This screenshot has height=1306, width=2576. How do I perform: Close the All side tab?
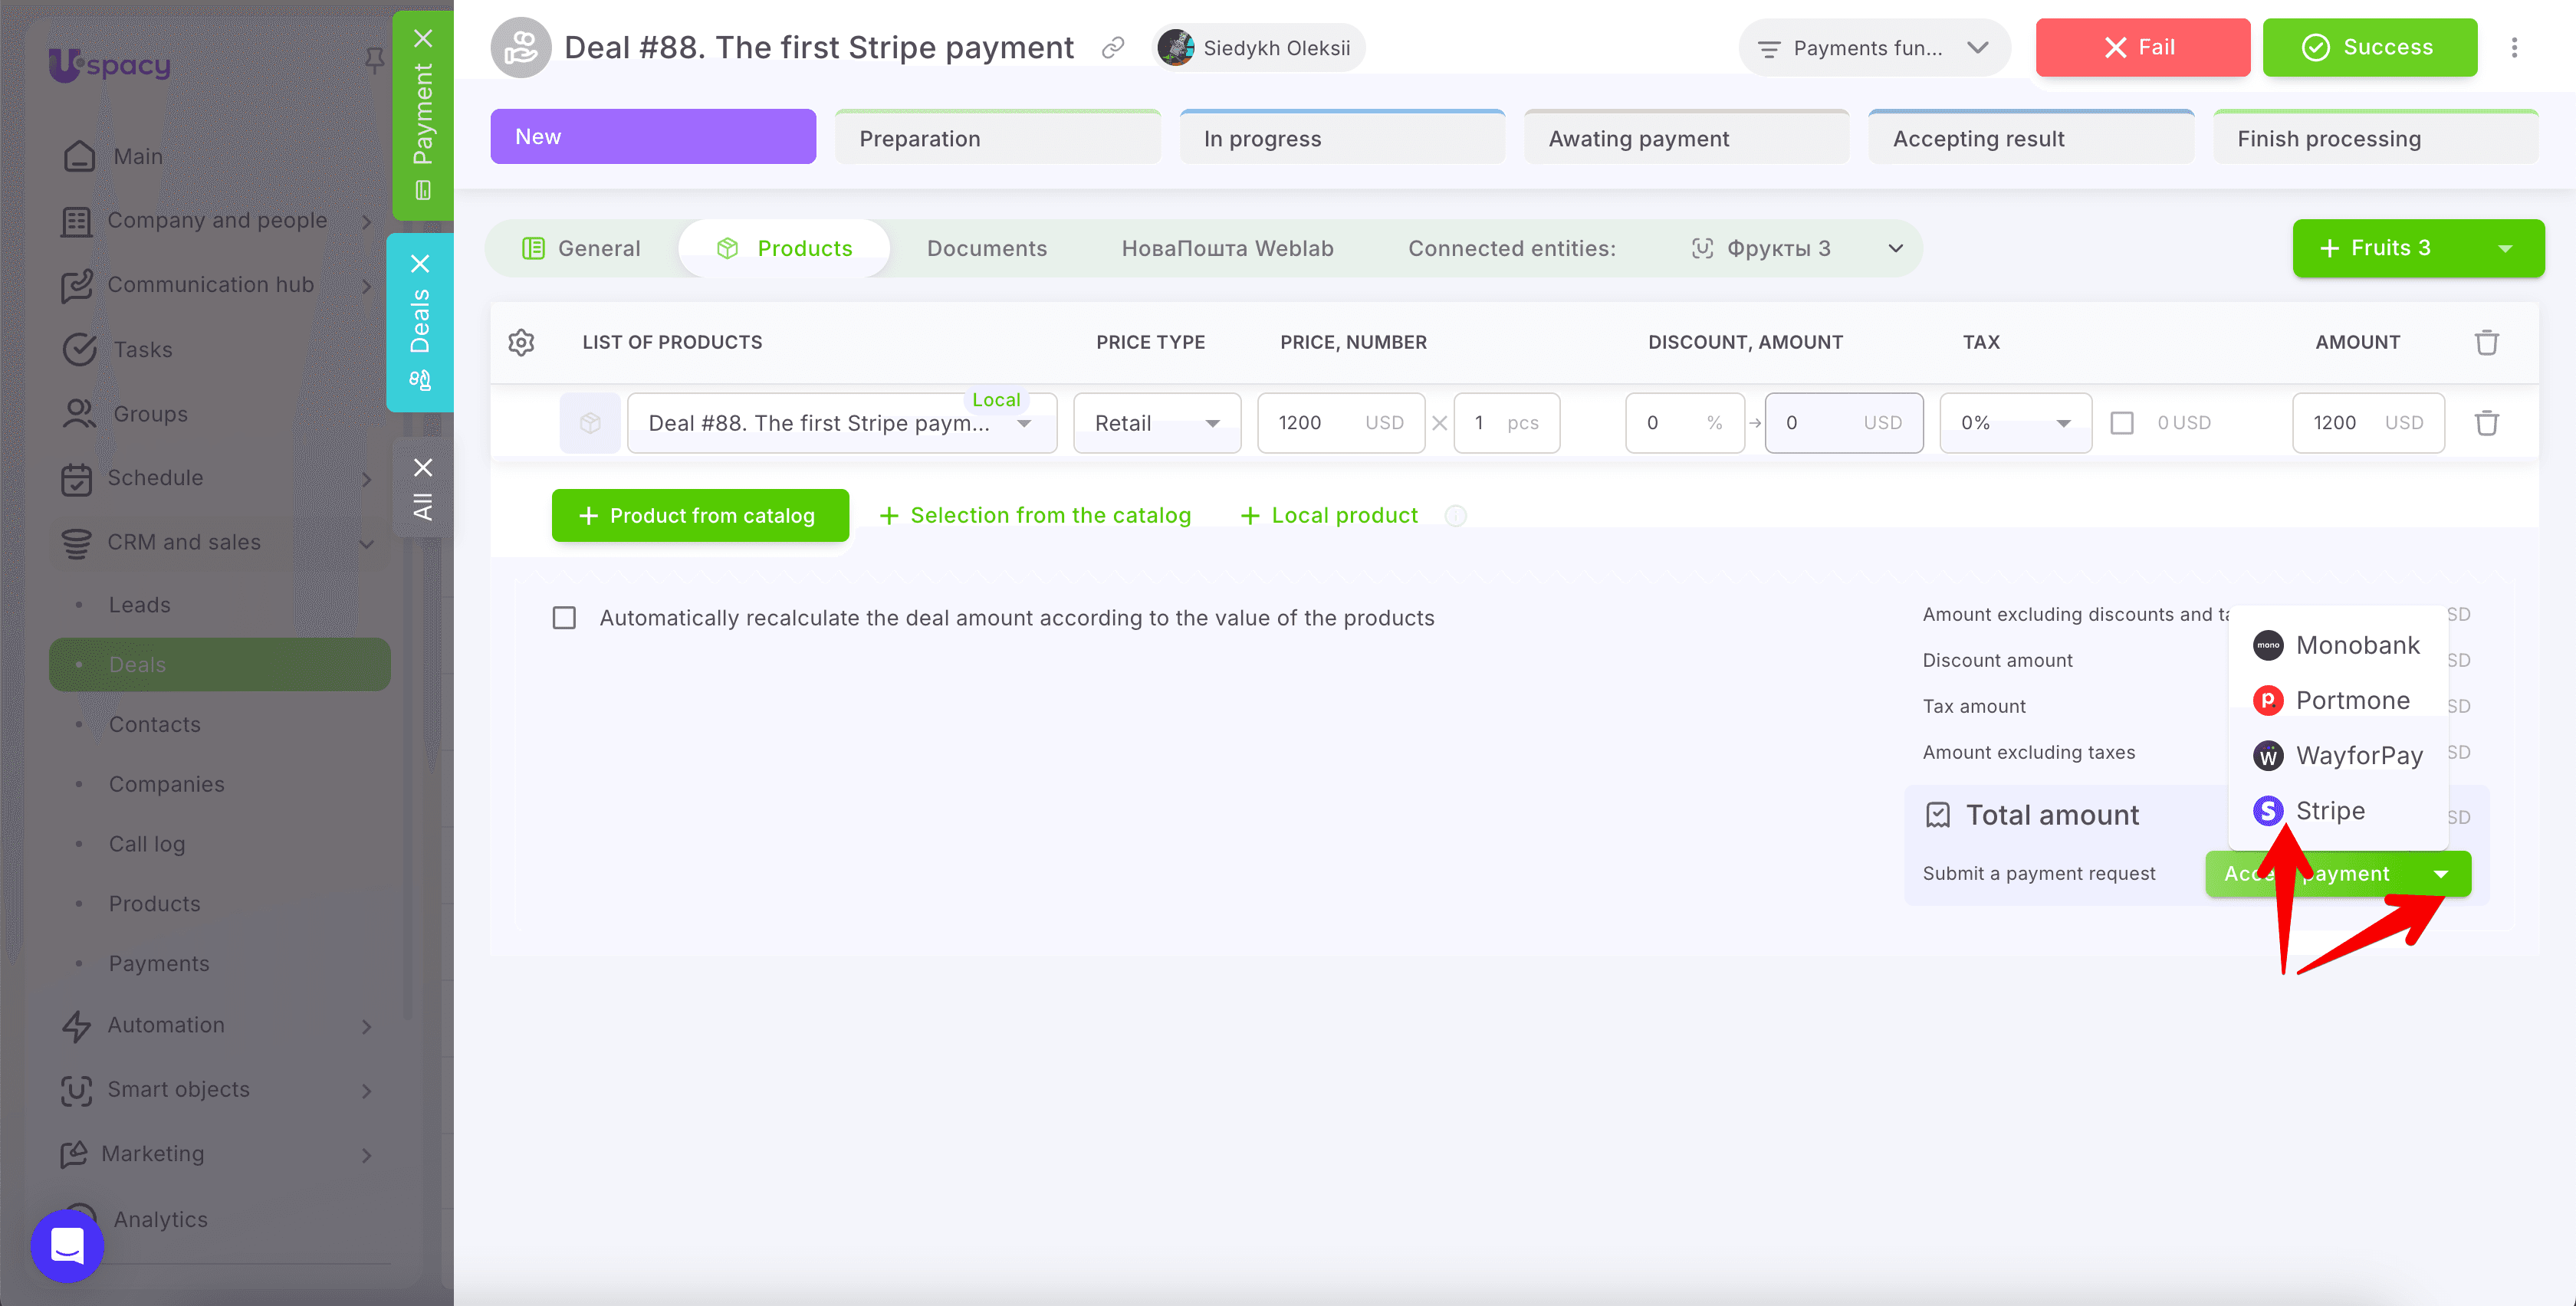[x=423, y=467]
